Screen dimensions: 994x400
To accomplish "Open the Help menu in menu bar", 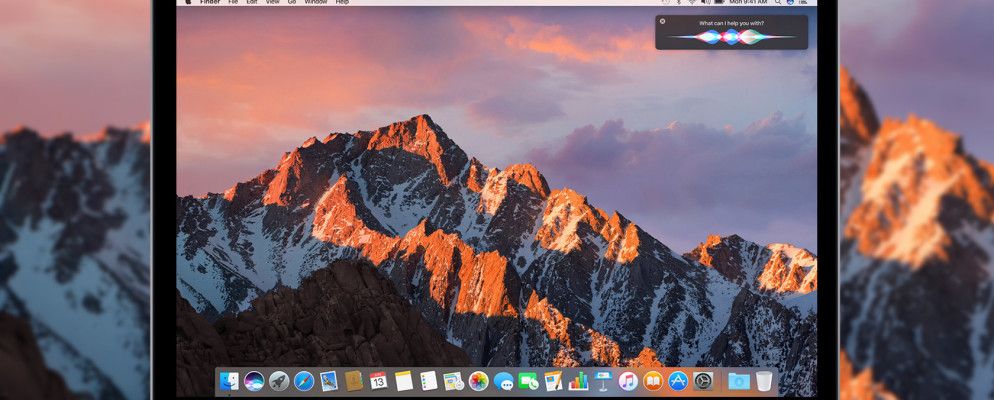I will click(x=342, y=3).
